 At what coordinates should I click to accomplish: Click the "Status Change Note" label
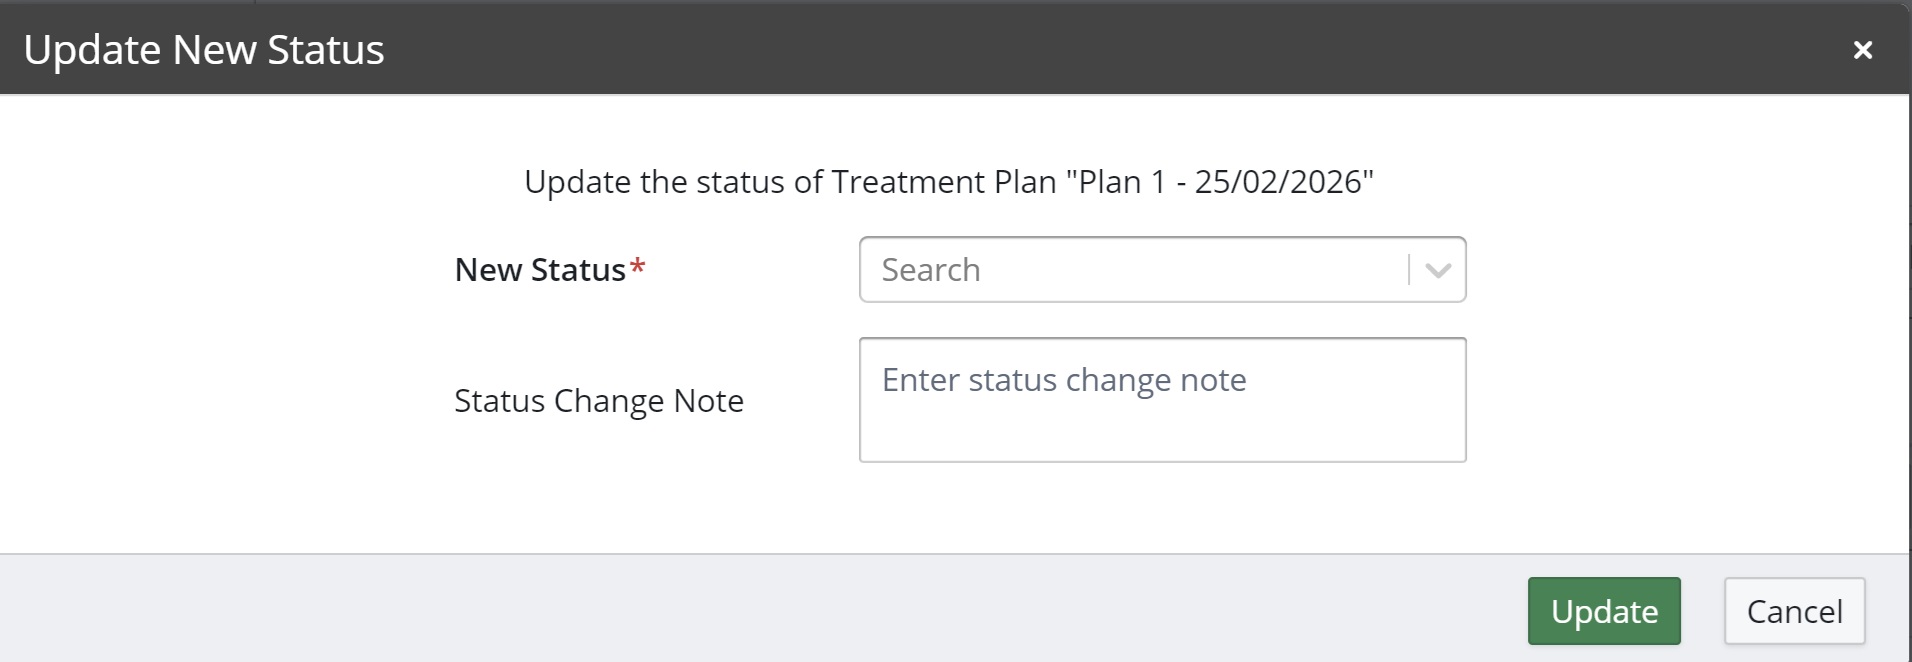click(x=598, y=401)
